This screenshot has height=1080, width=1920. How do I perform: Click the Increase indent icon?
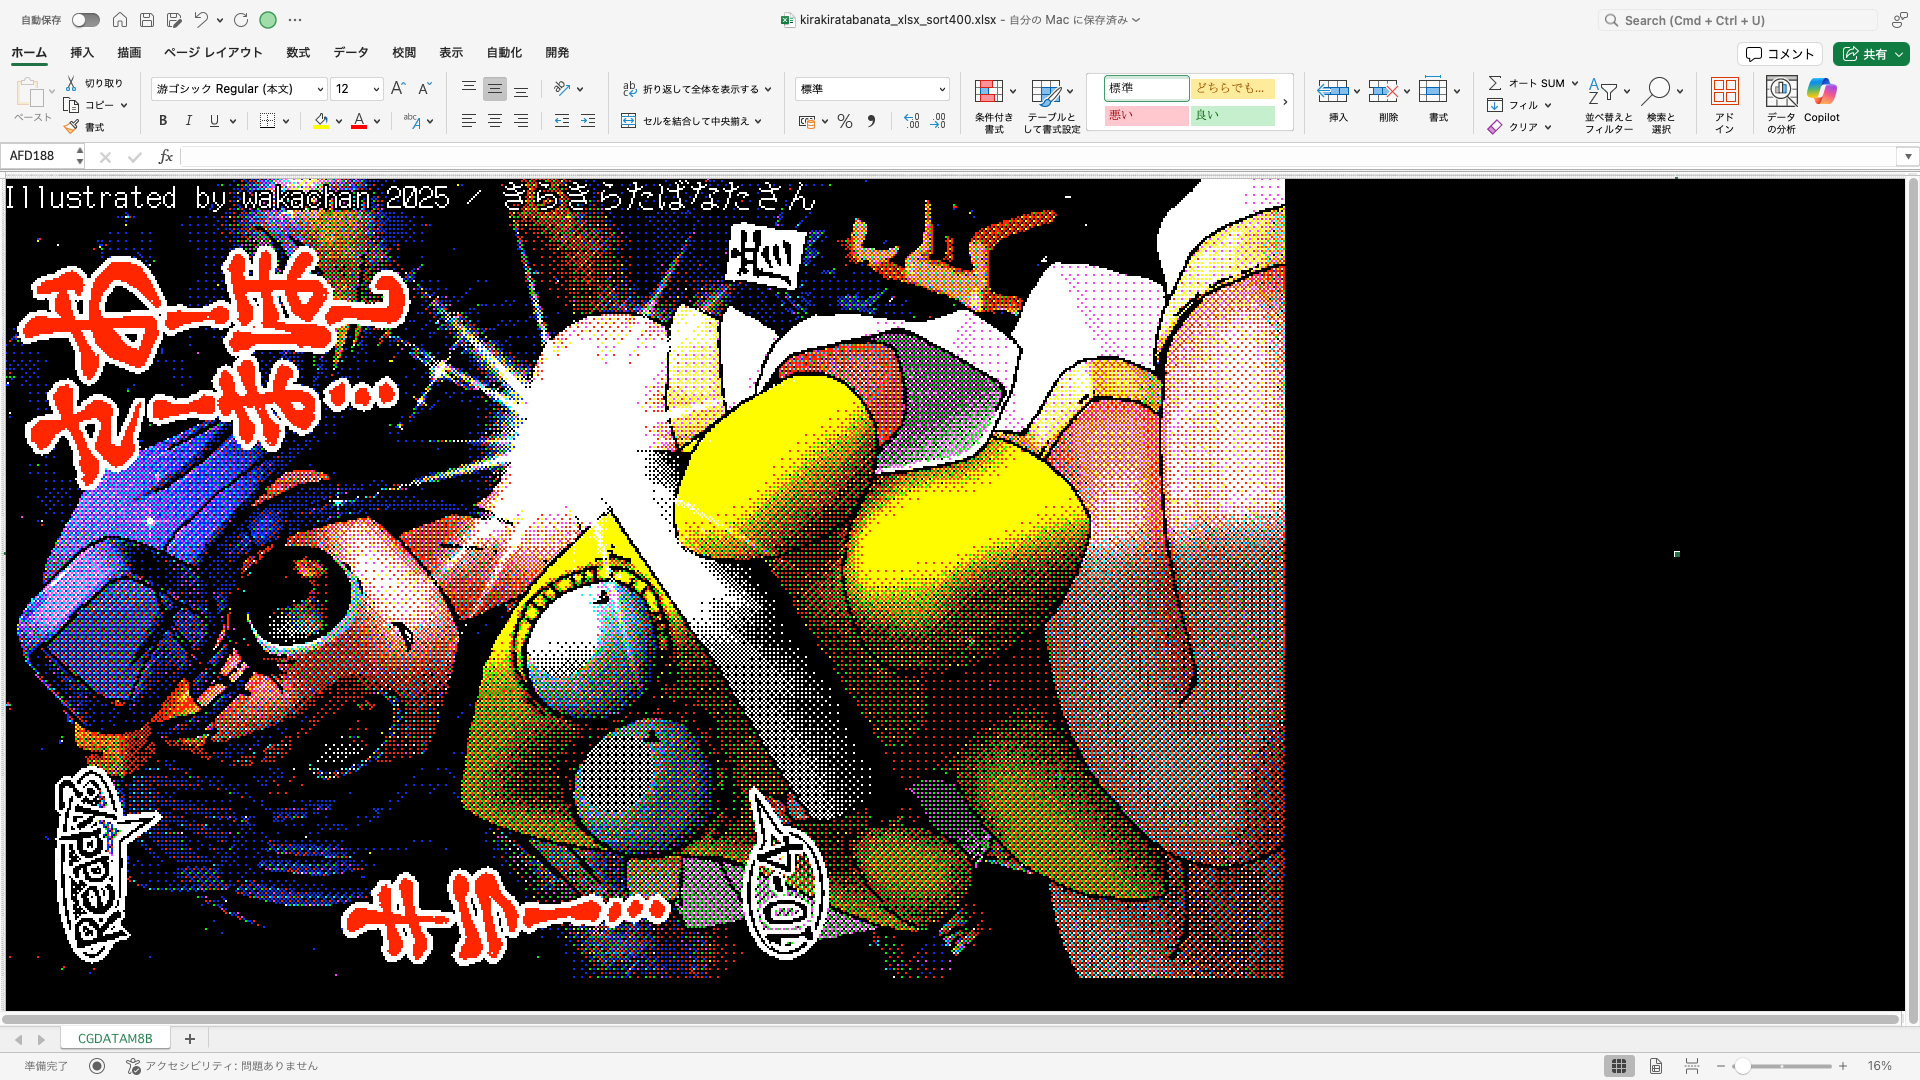[588, 121]
